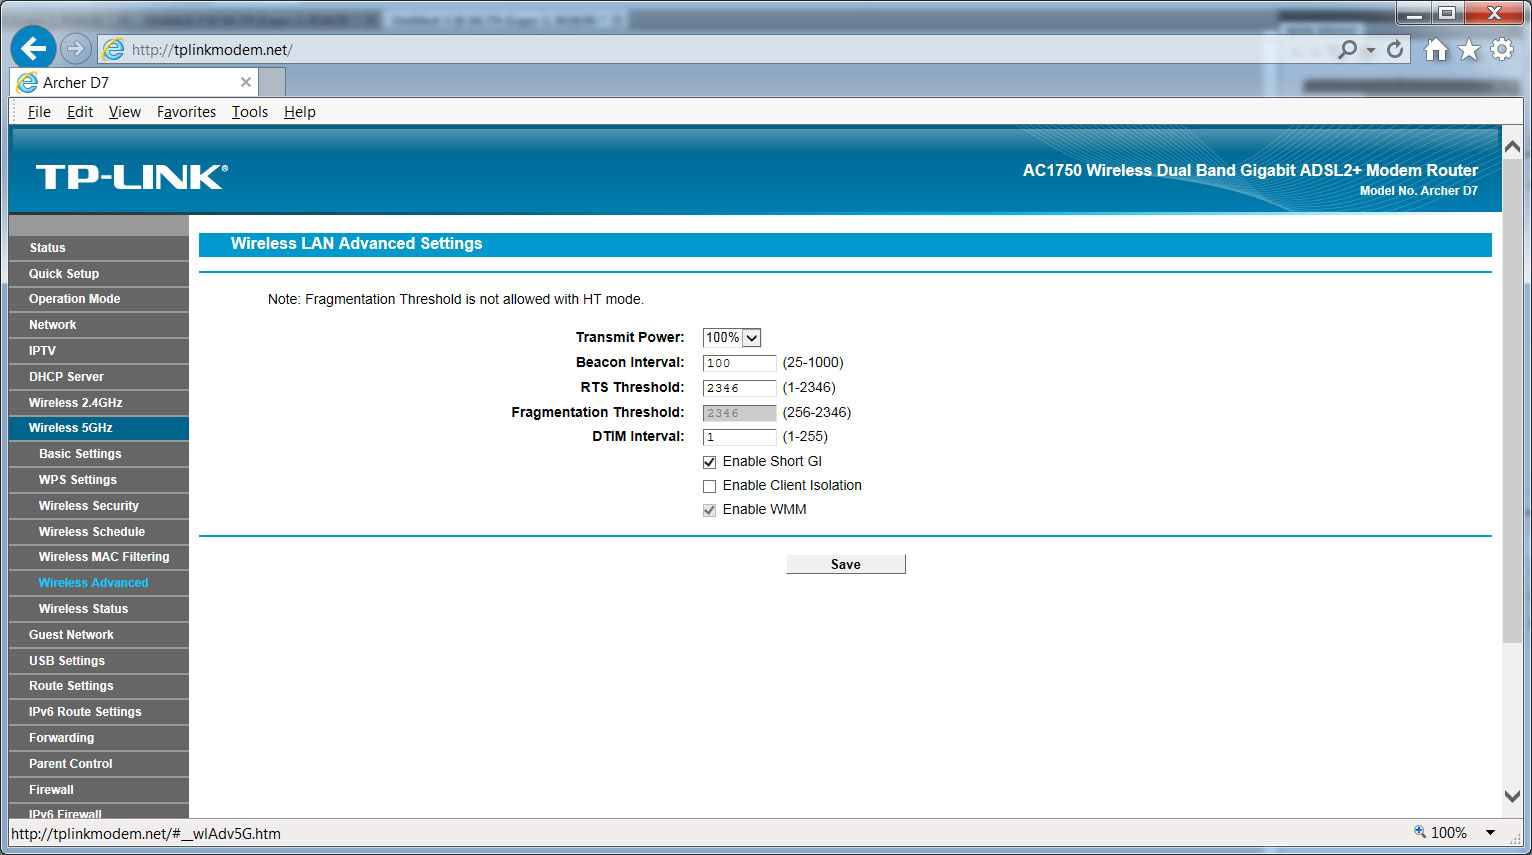Open the browser Tools gear icon
Image resolution: width=1532 pixels, height=855 pixels.
(x=1502, y=50)
